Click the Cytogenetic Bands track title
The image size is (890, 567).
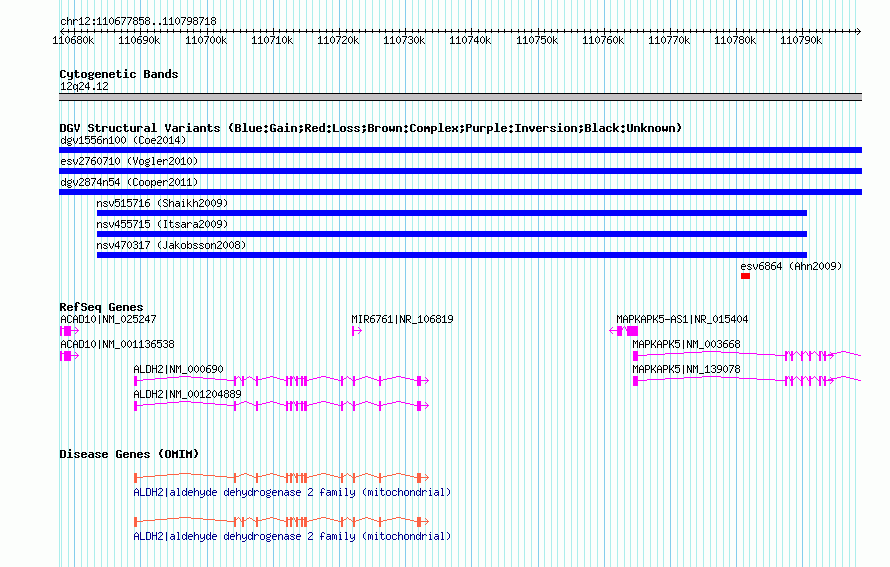(119, 74)
